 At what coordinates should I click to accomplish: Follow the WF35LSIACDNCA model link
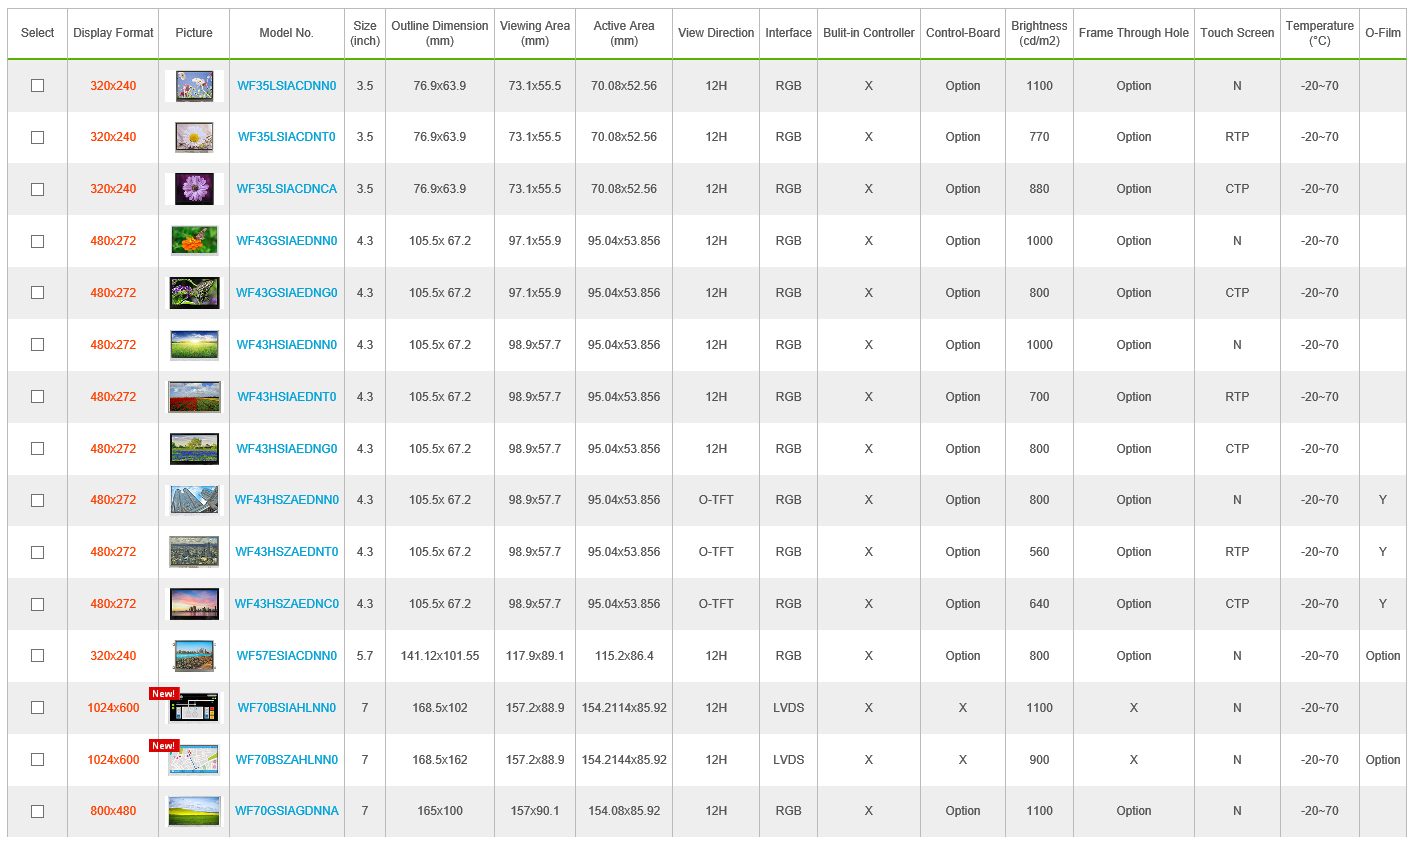[287, 189]
